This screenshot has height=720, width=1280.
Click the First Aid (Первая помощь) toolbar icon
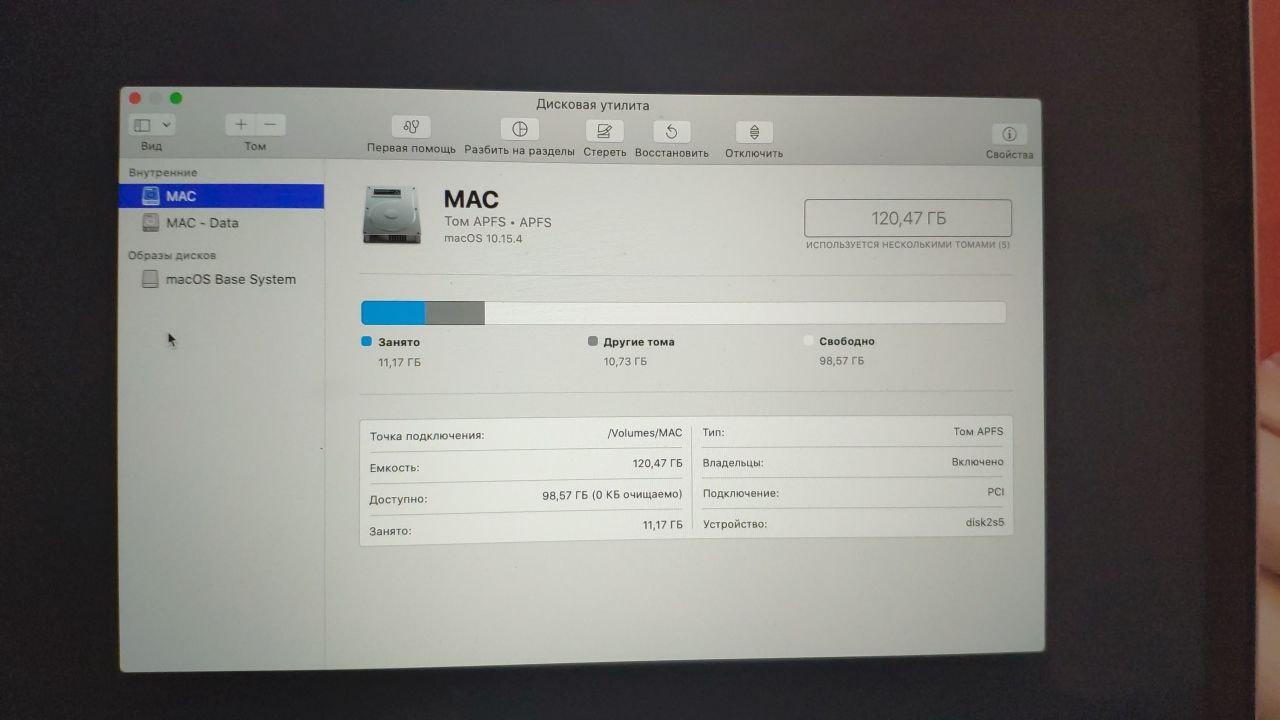(x=411, y=127)
